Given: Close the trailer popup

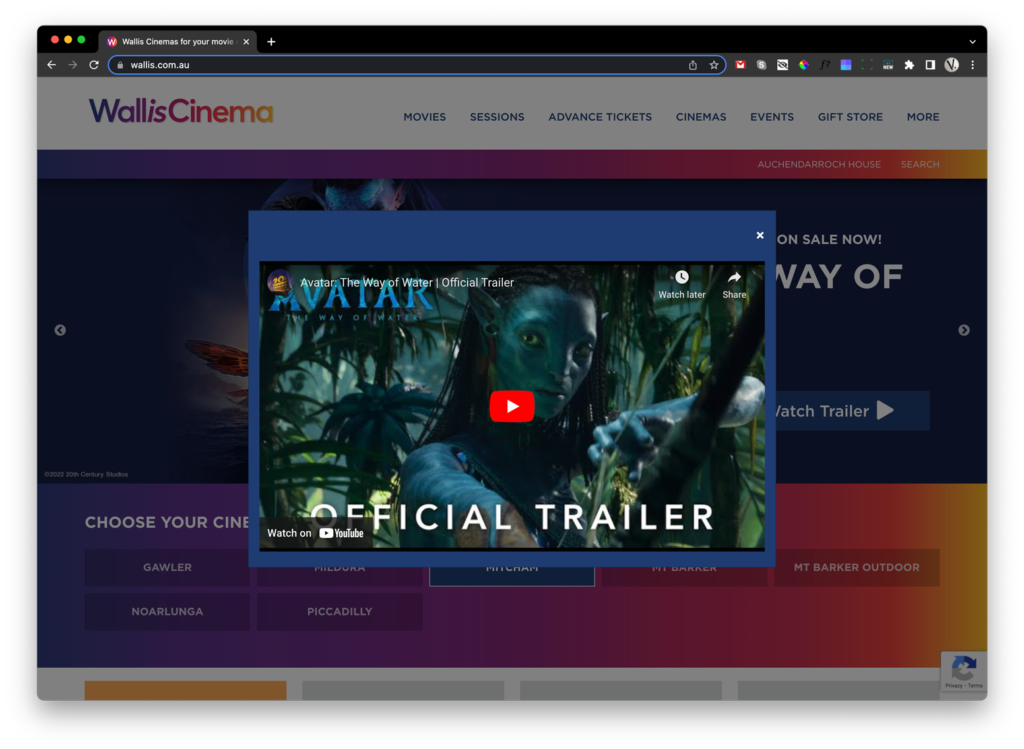Looking at the screenshot, I should [x=760, y=235].
